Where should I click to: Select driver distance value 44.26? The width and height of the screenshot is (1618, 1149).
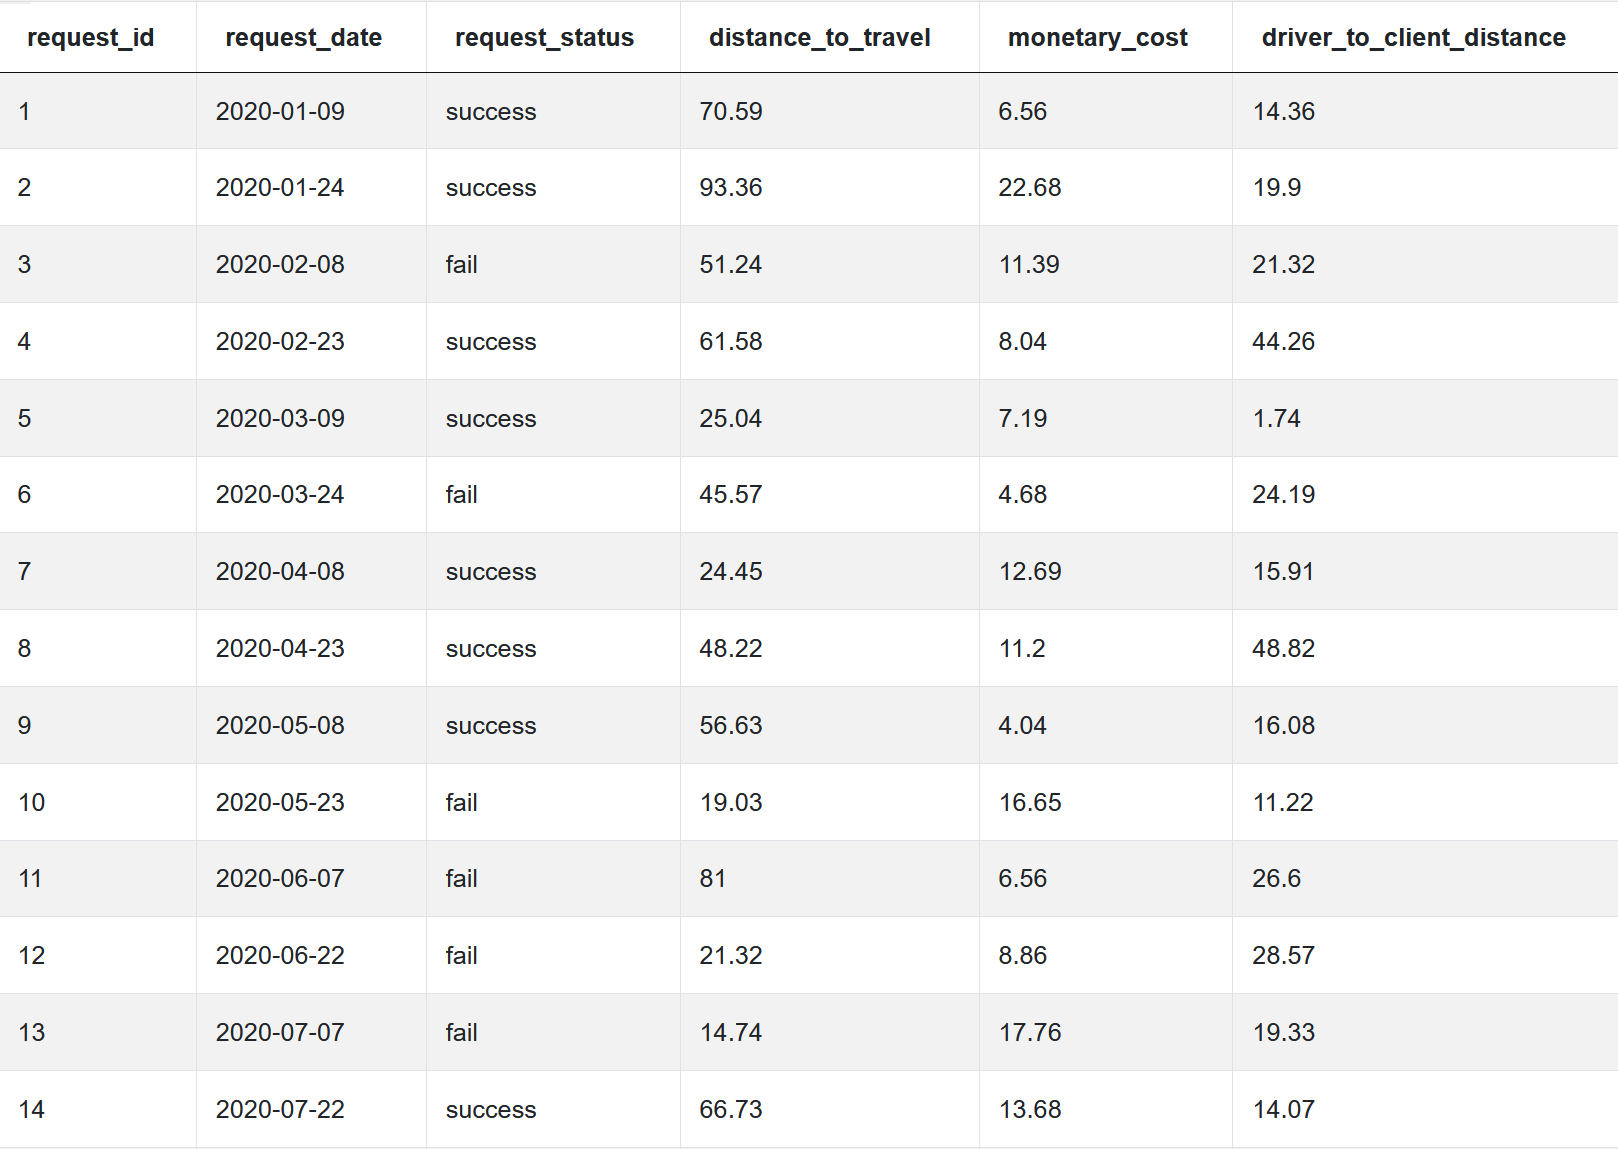pos(1284,341)
